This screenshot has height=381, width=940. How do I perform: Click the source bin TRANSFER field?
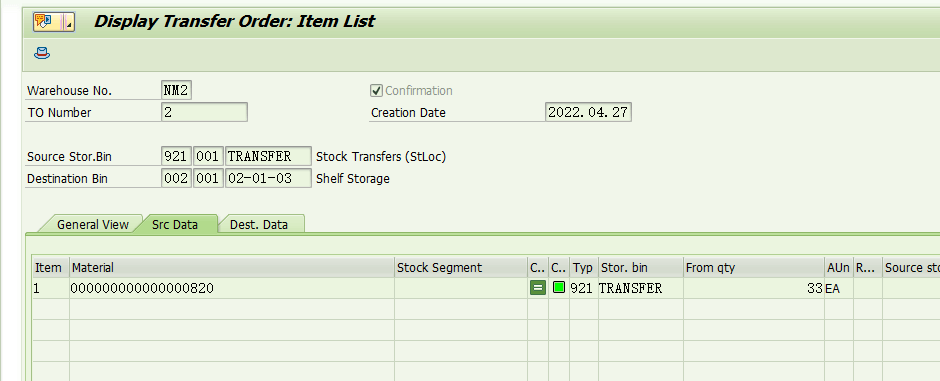coord(269,156)
